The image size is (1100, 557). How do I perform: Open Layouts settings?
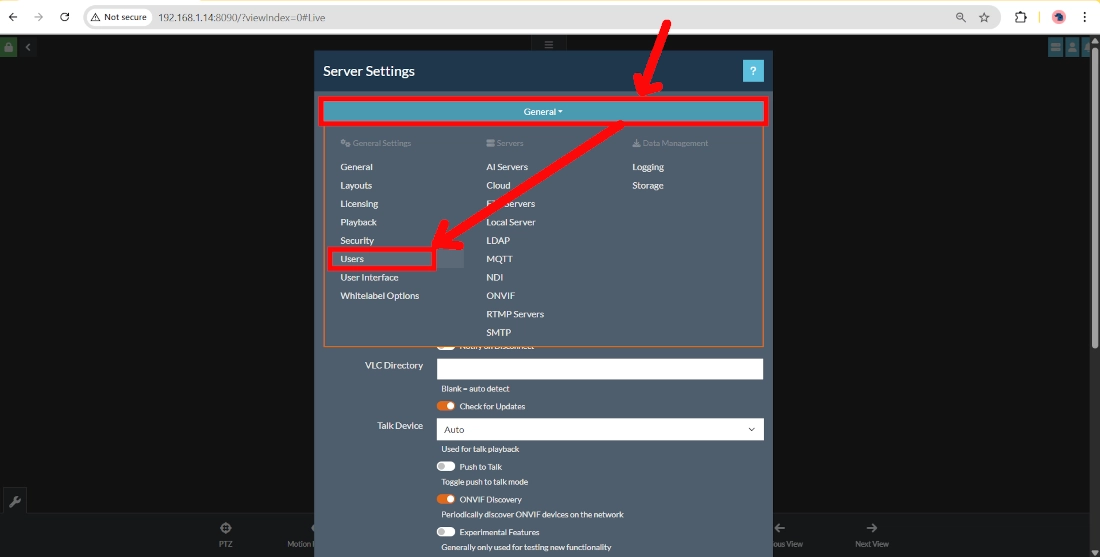click(356, 185)
